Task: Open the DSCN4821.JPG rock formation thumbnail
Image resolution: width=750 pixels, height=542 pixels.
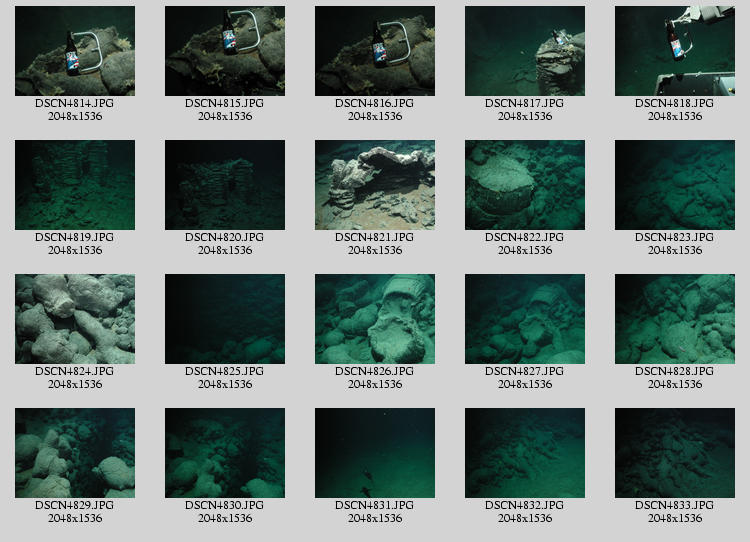Action: (x=374, y=185)
